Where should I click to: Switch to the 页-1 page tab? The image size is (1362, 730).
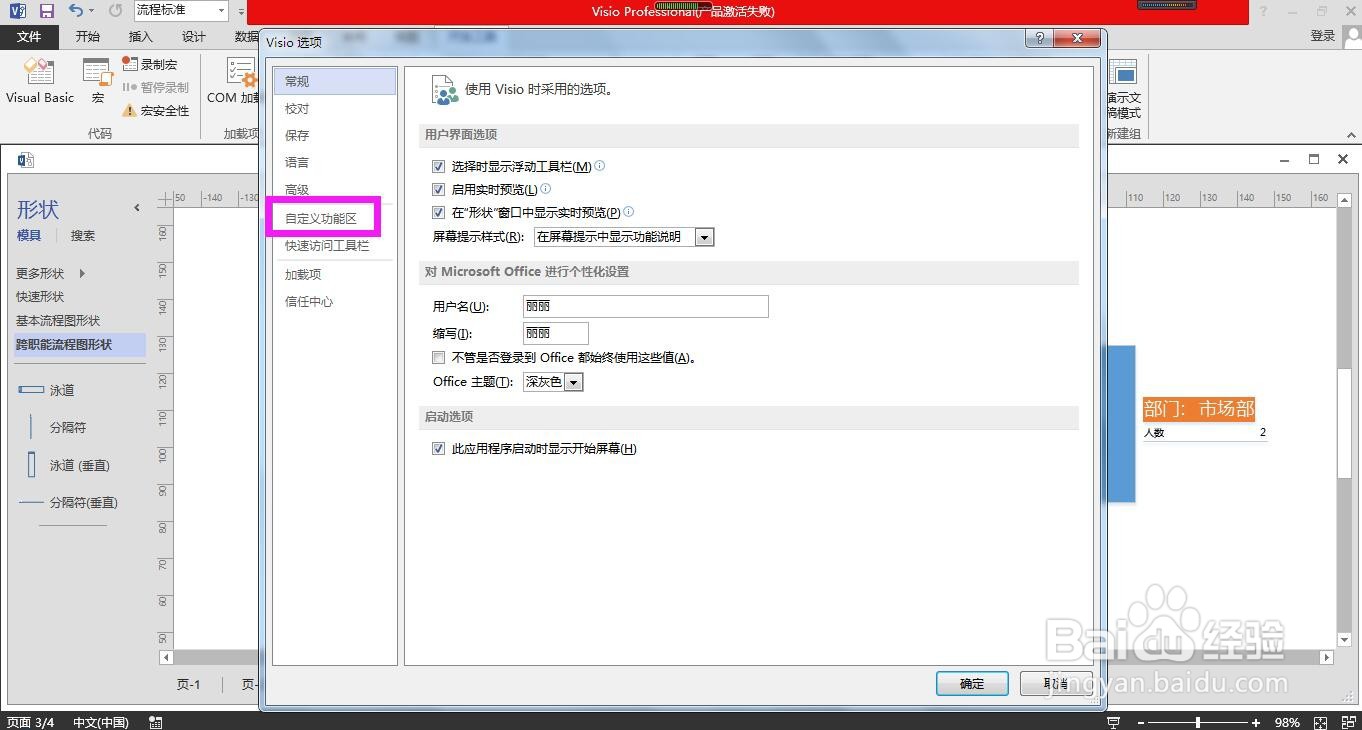(x=189, y=685)
